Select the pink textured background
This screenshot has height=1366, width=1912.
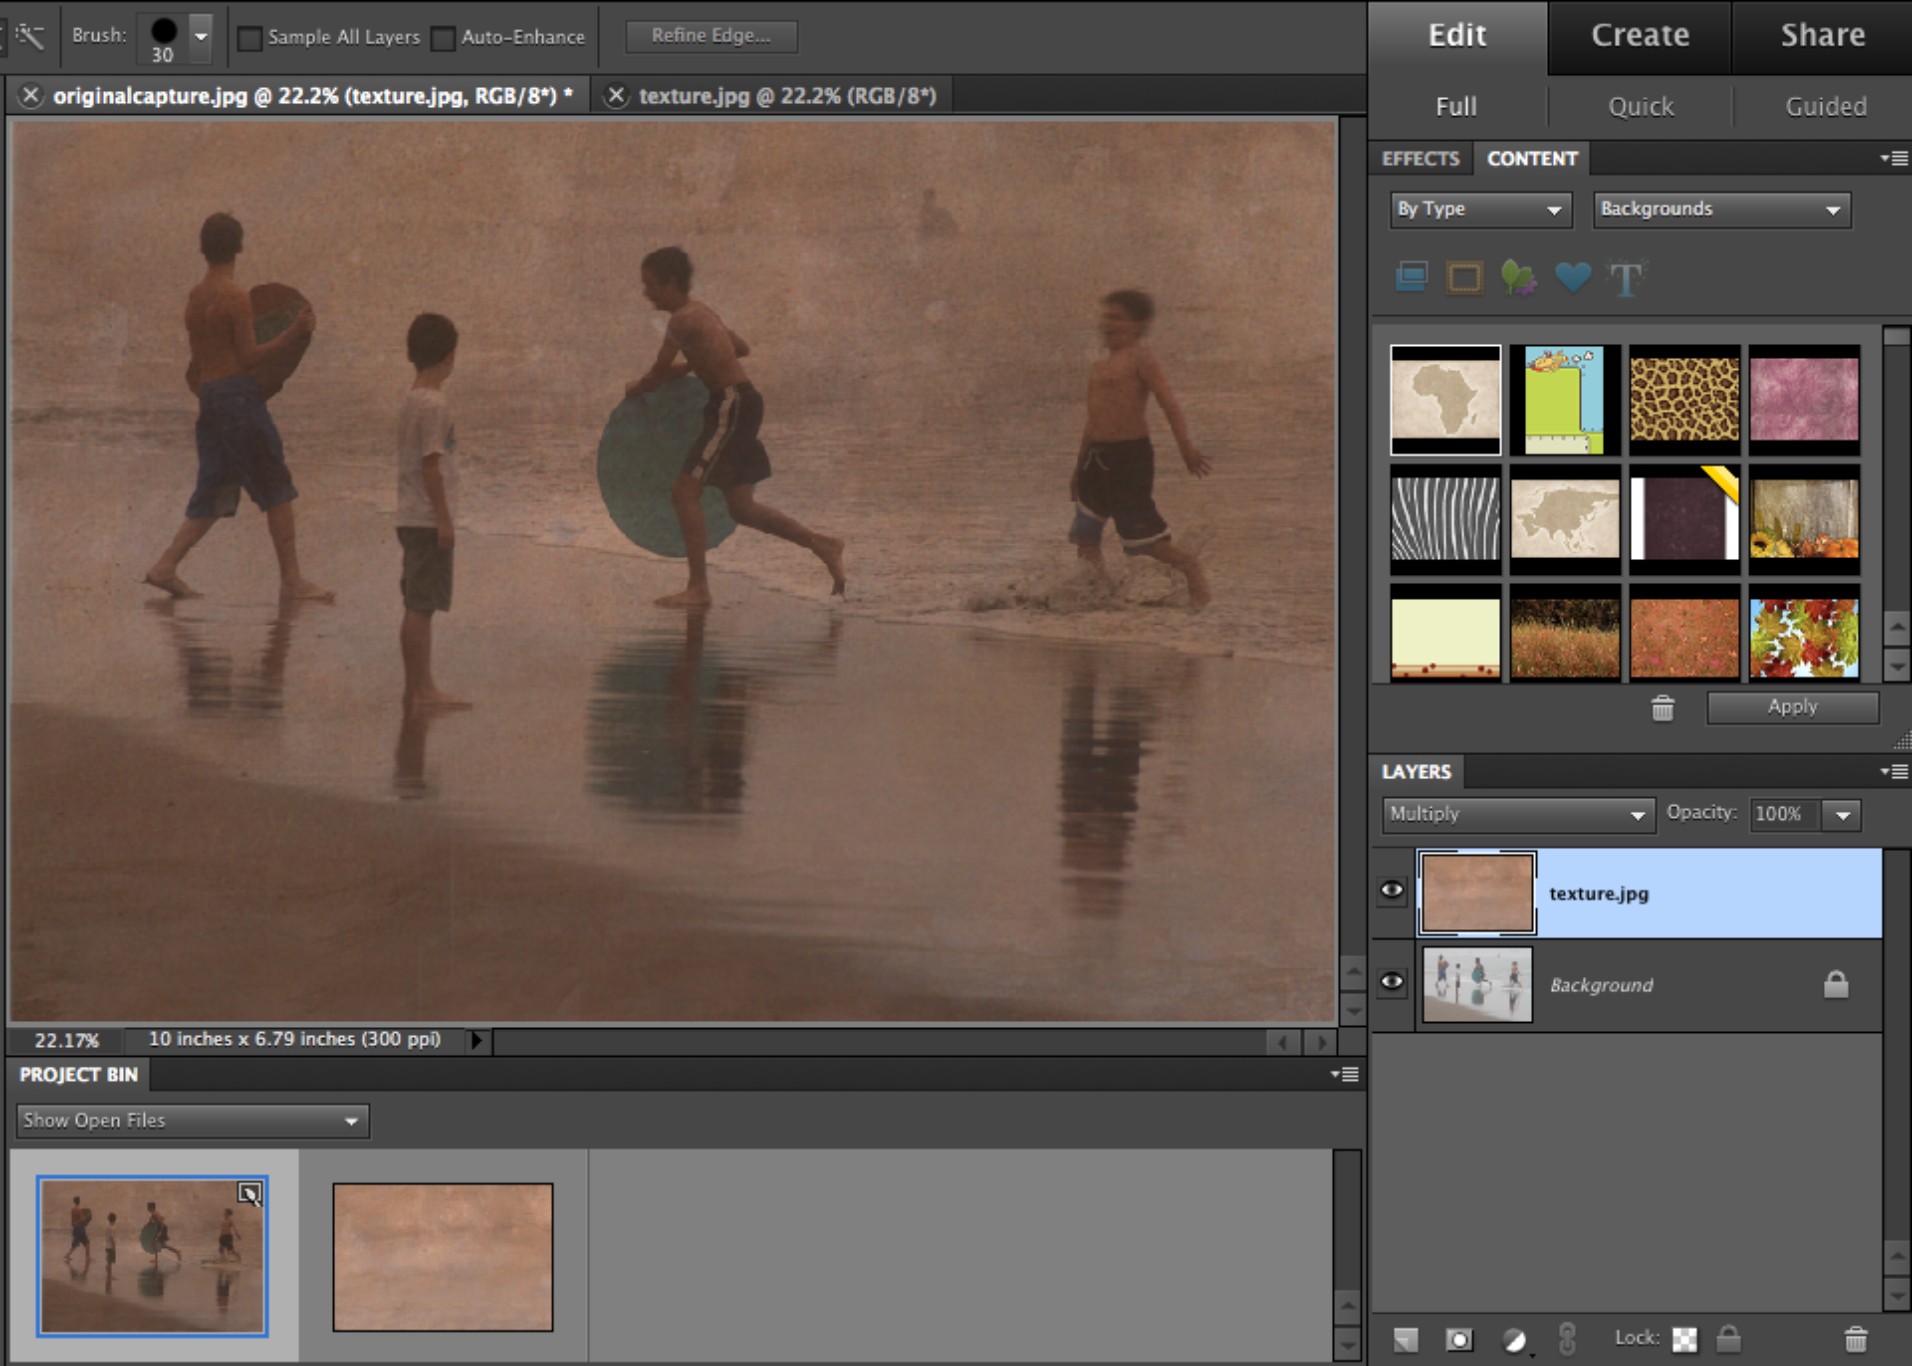[x=1804, y=400]
